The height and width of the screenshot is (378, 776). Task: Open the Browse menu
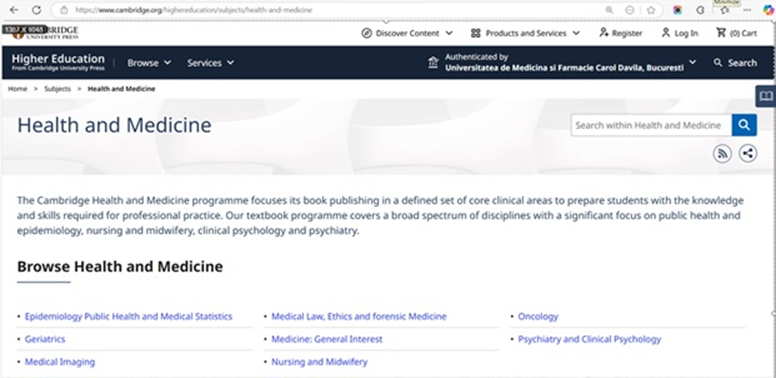[149, 63]
